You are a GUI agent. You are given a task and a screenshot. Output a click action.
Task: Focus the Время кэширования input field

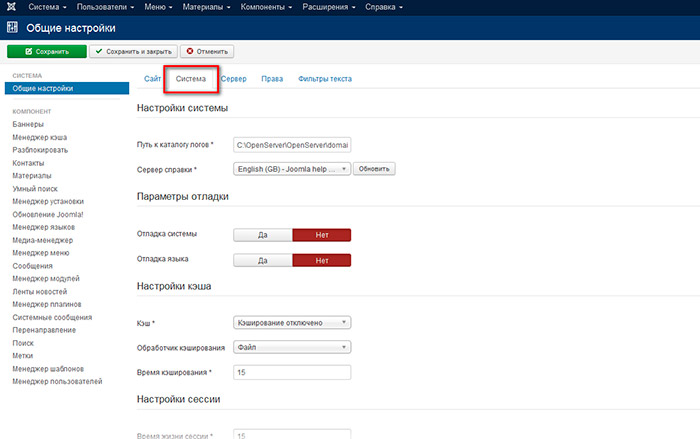click(291, 372)
